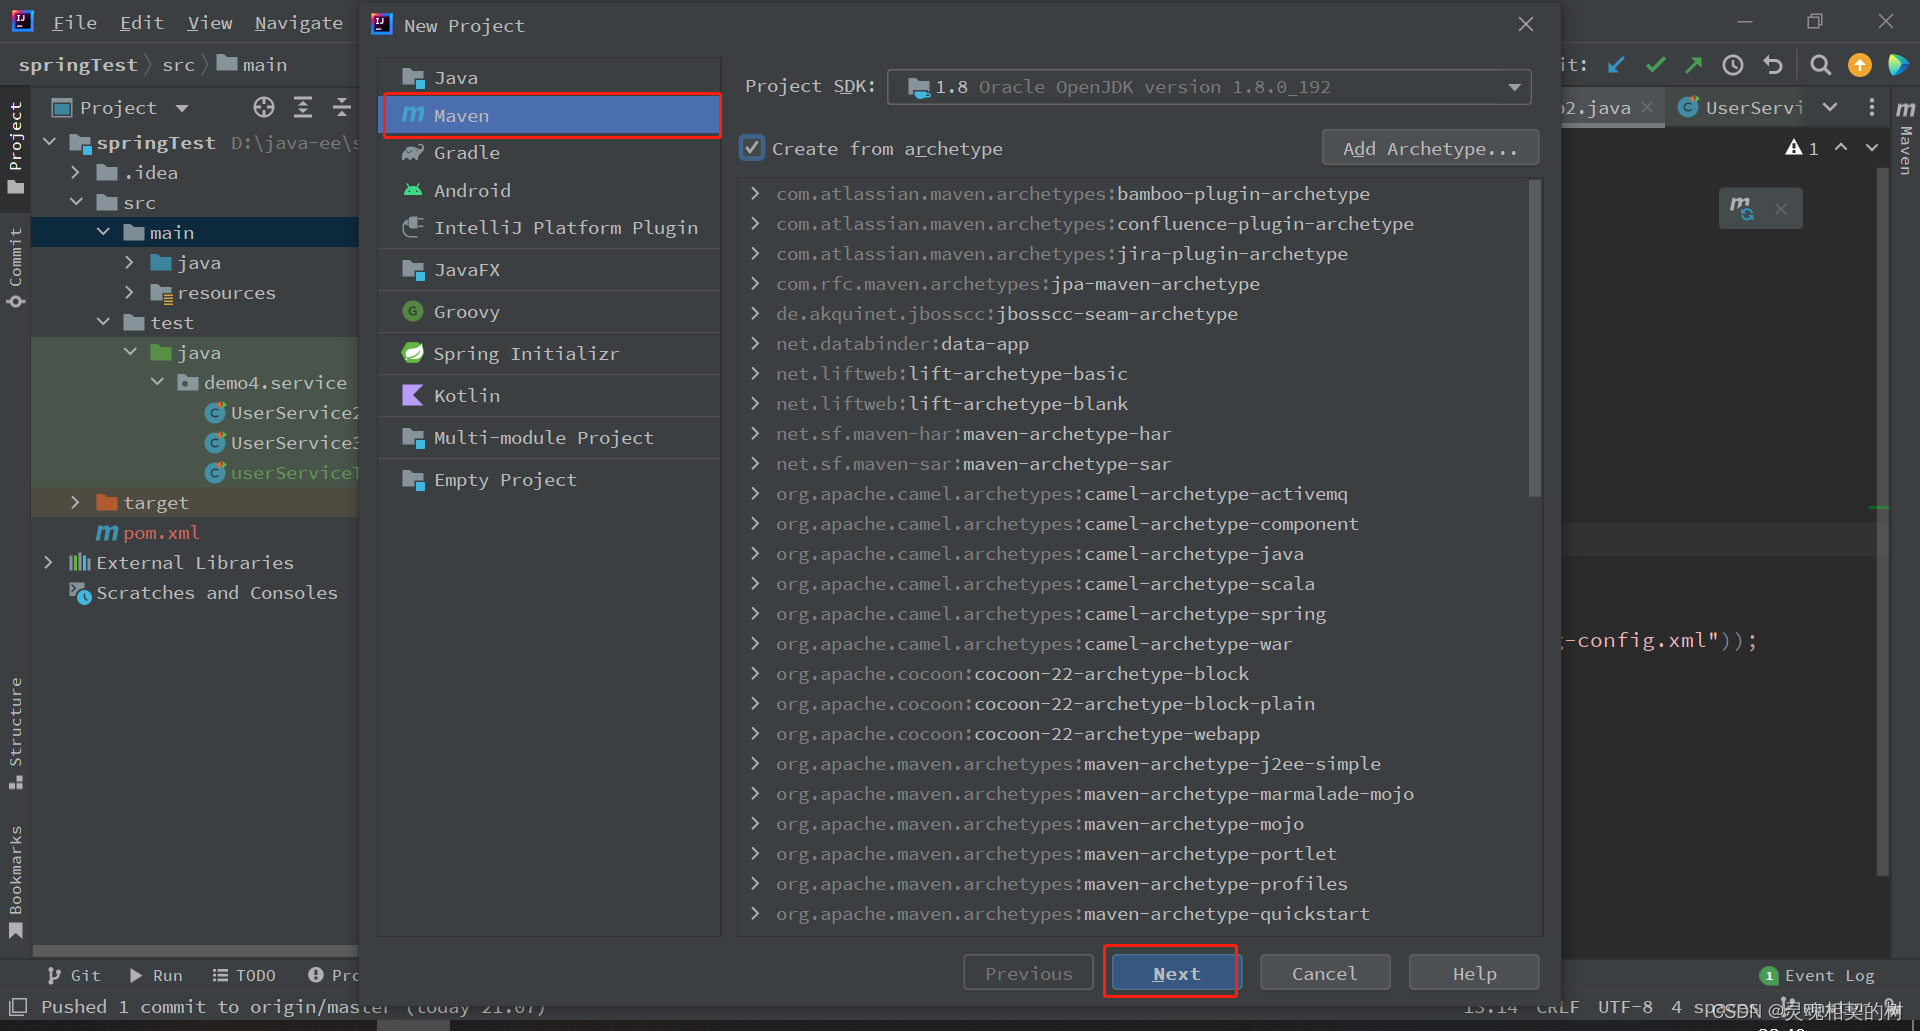This screenshot has height=1031, width=1920.
Task: Select net.databinder:data-app archetype row
Action: pos(1134,343)
